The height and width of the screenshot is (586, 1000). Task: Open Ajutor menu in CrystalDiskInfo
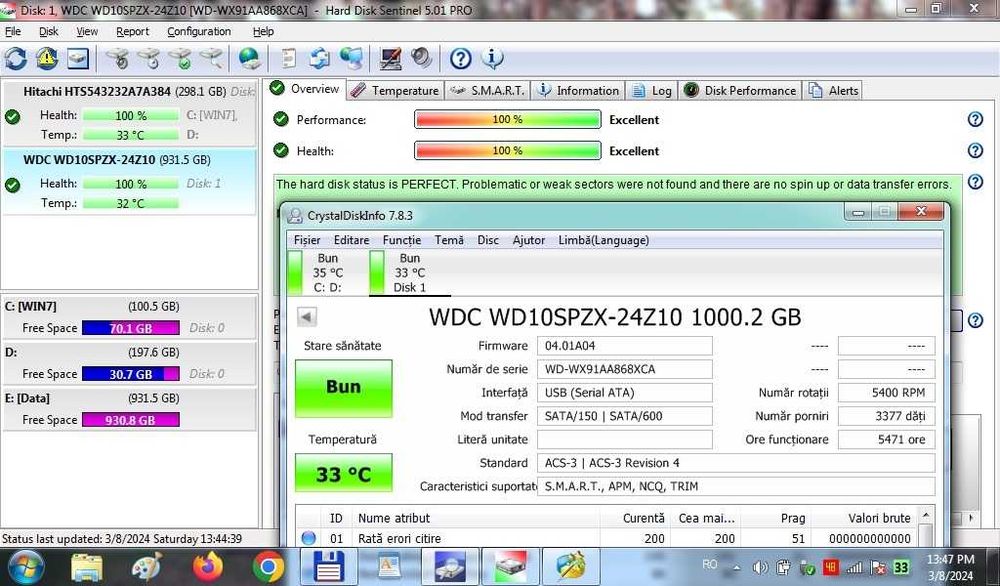pyautogui.click(x=529, y=240)
